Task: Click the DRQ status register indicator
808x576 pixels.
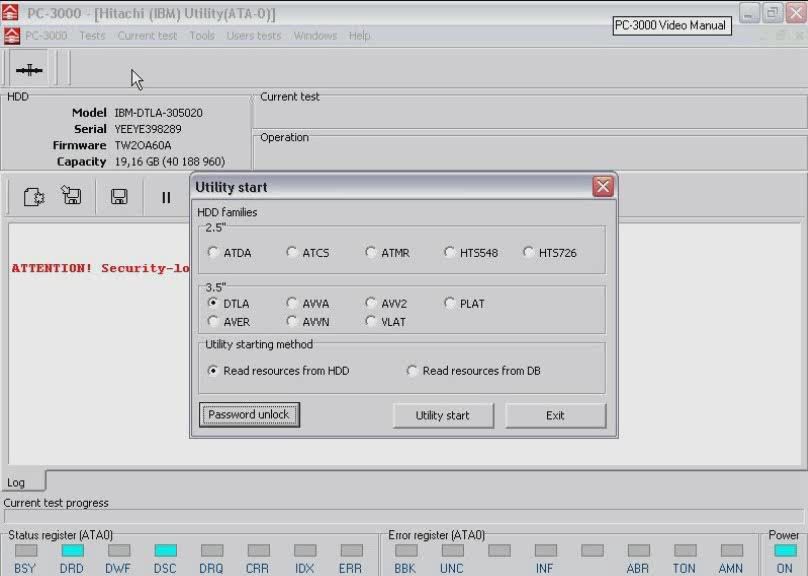Action: (212, 551)
